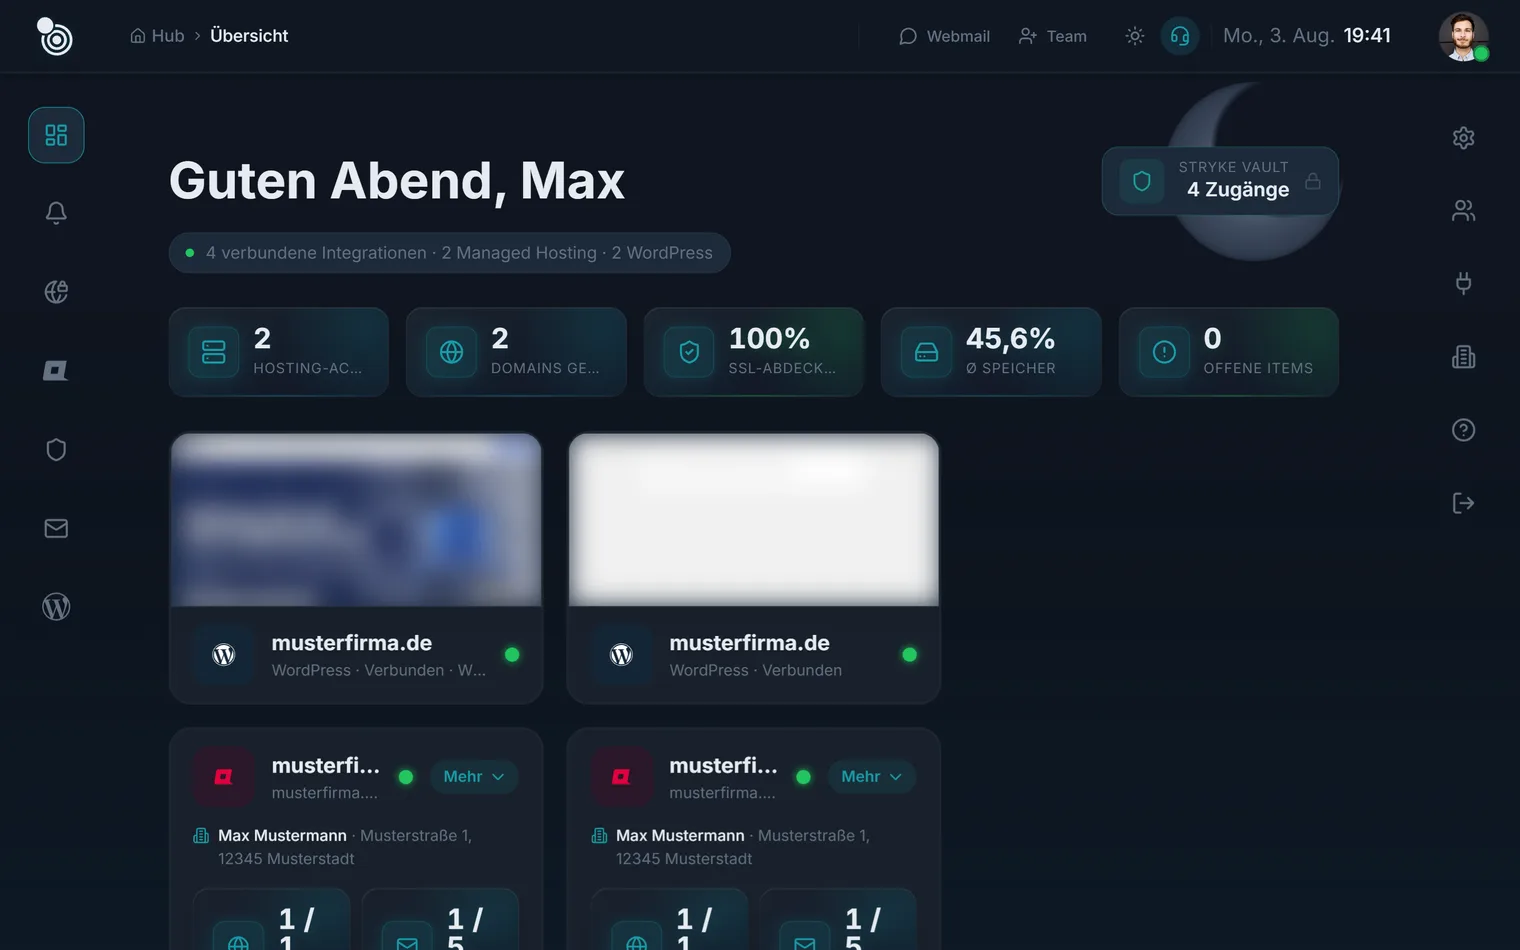Viewport: 1520px width, 950px height.
Task: Open the 100% SSL-Abdeck... stat tile
Action: coord(753,352)
